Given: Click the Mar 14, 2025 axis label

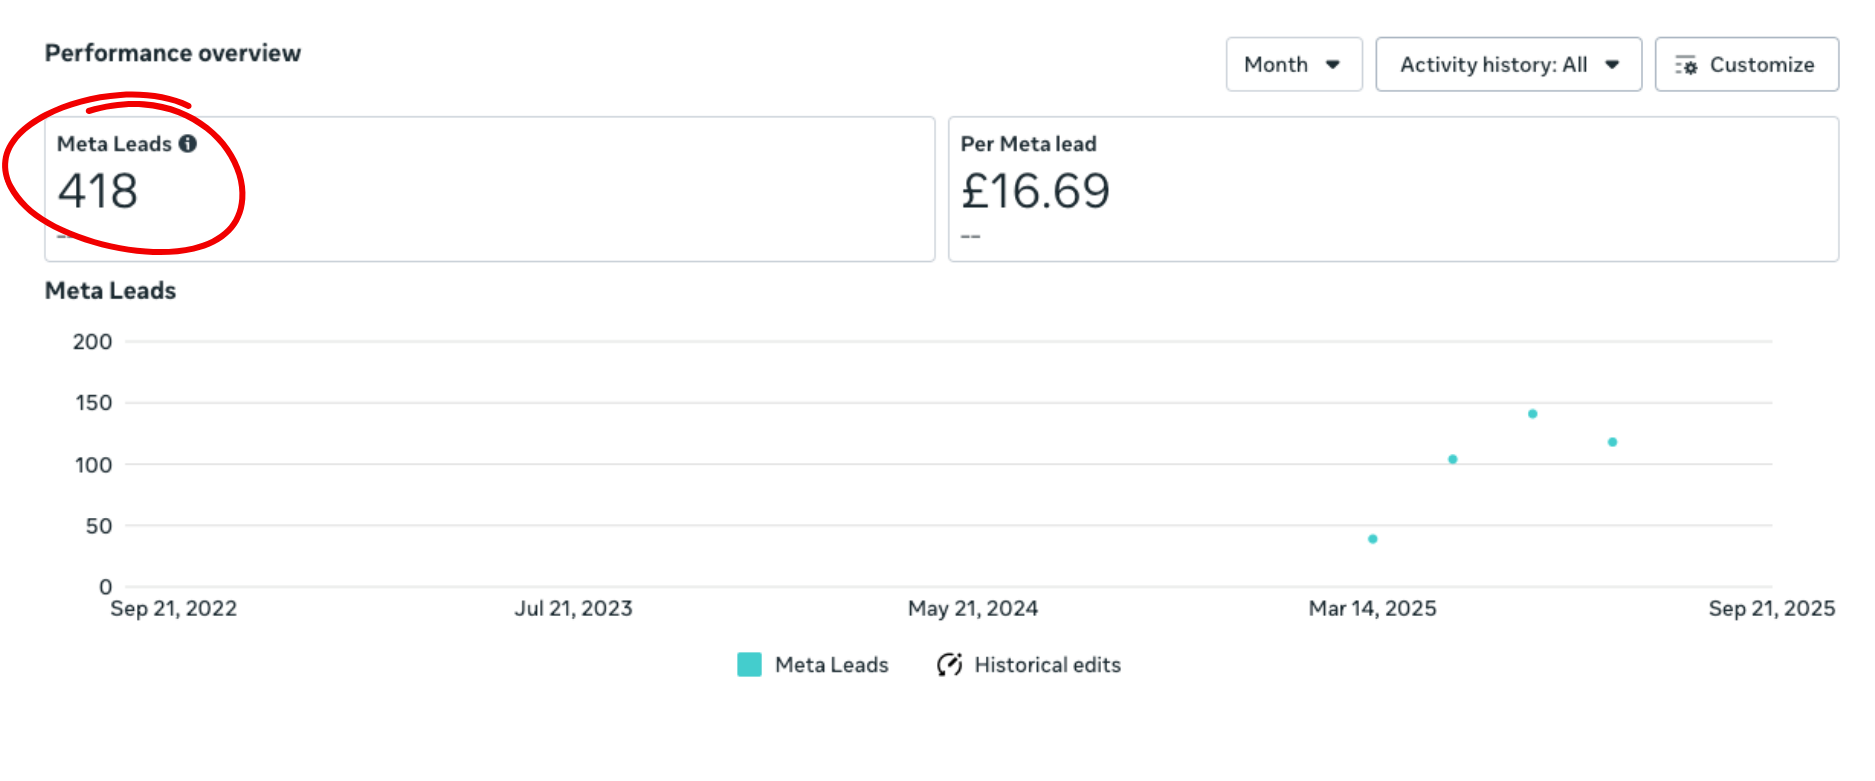Looking at the screenshot, I should point(1373,608).
